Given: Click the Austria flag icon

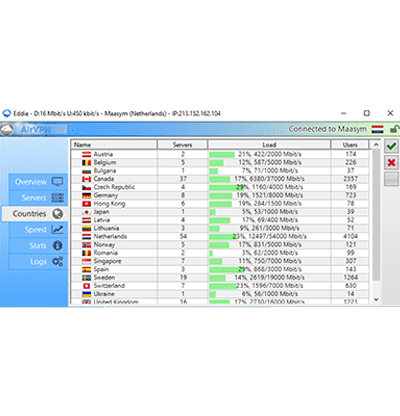Looking at the screenshot, I should click(x=87, y=154).
